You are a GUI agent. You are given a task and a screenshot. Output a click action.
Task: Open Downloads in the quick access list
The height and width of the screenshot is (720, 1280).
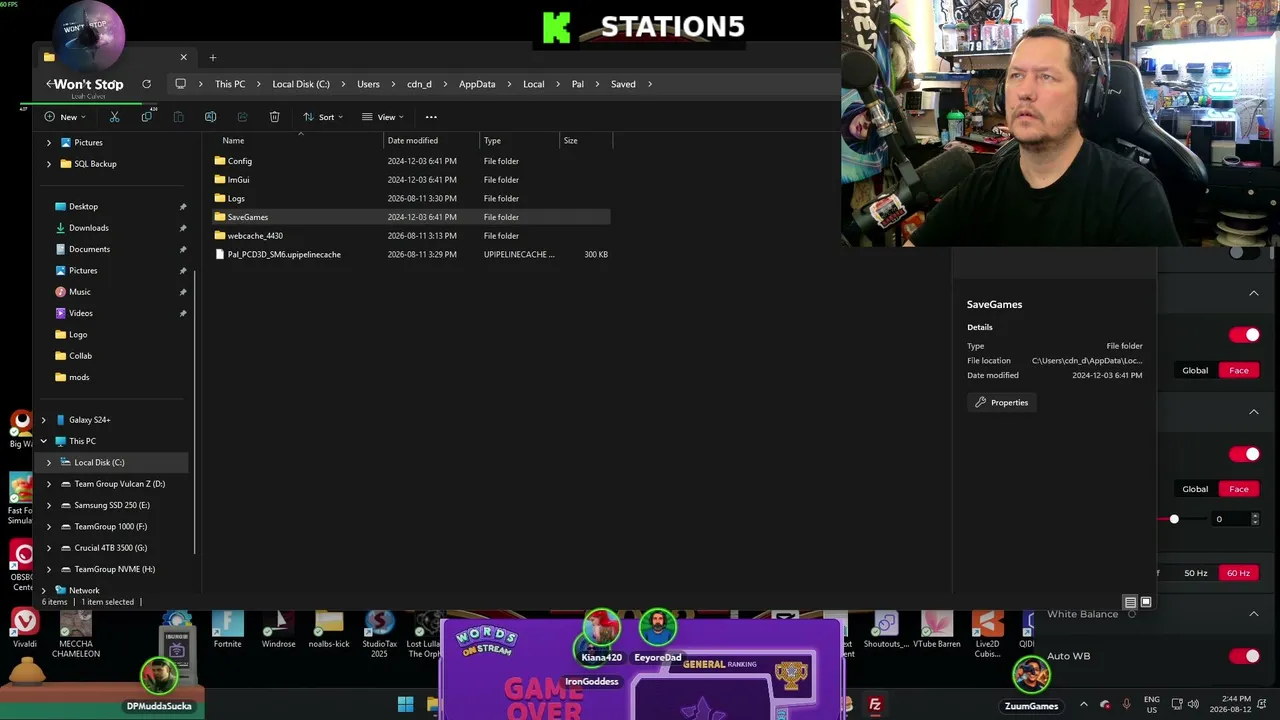pos(89,228)
